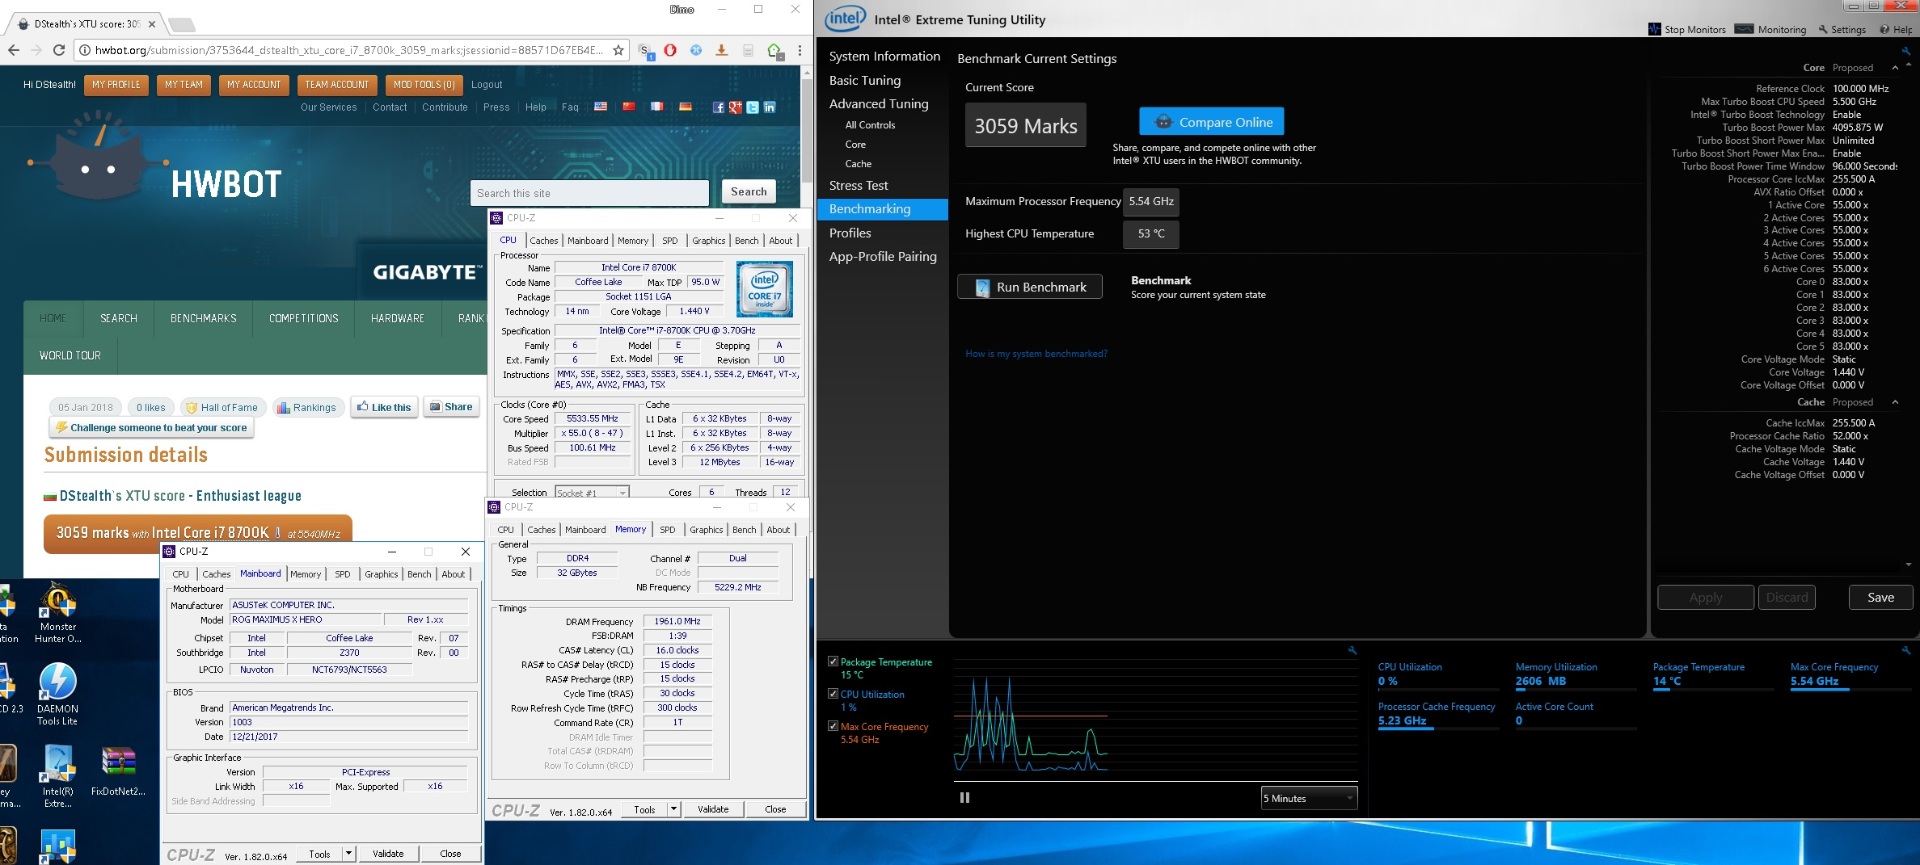
Task: Click the Facebook icon on HWBOT header
Action: click(718, 107)
